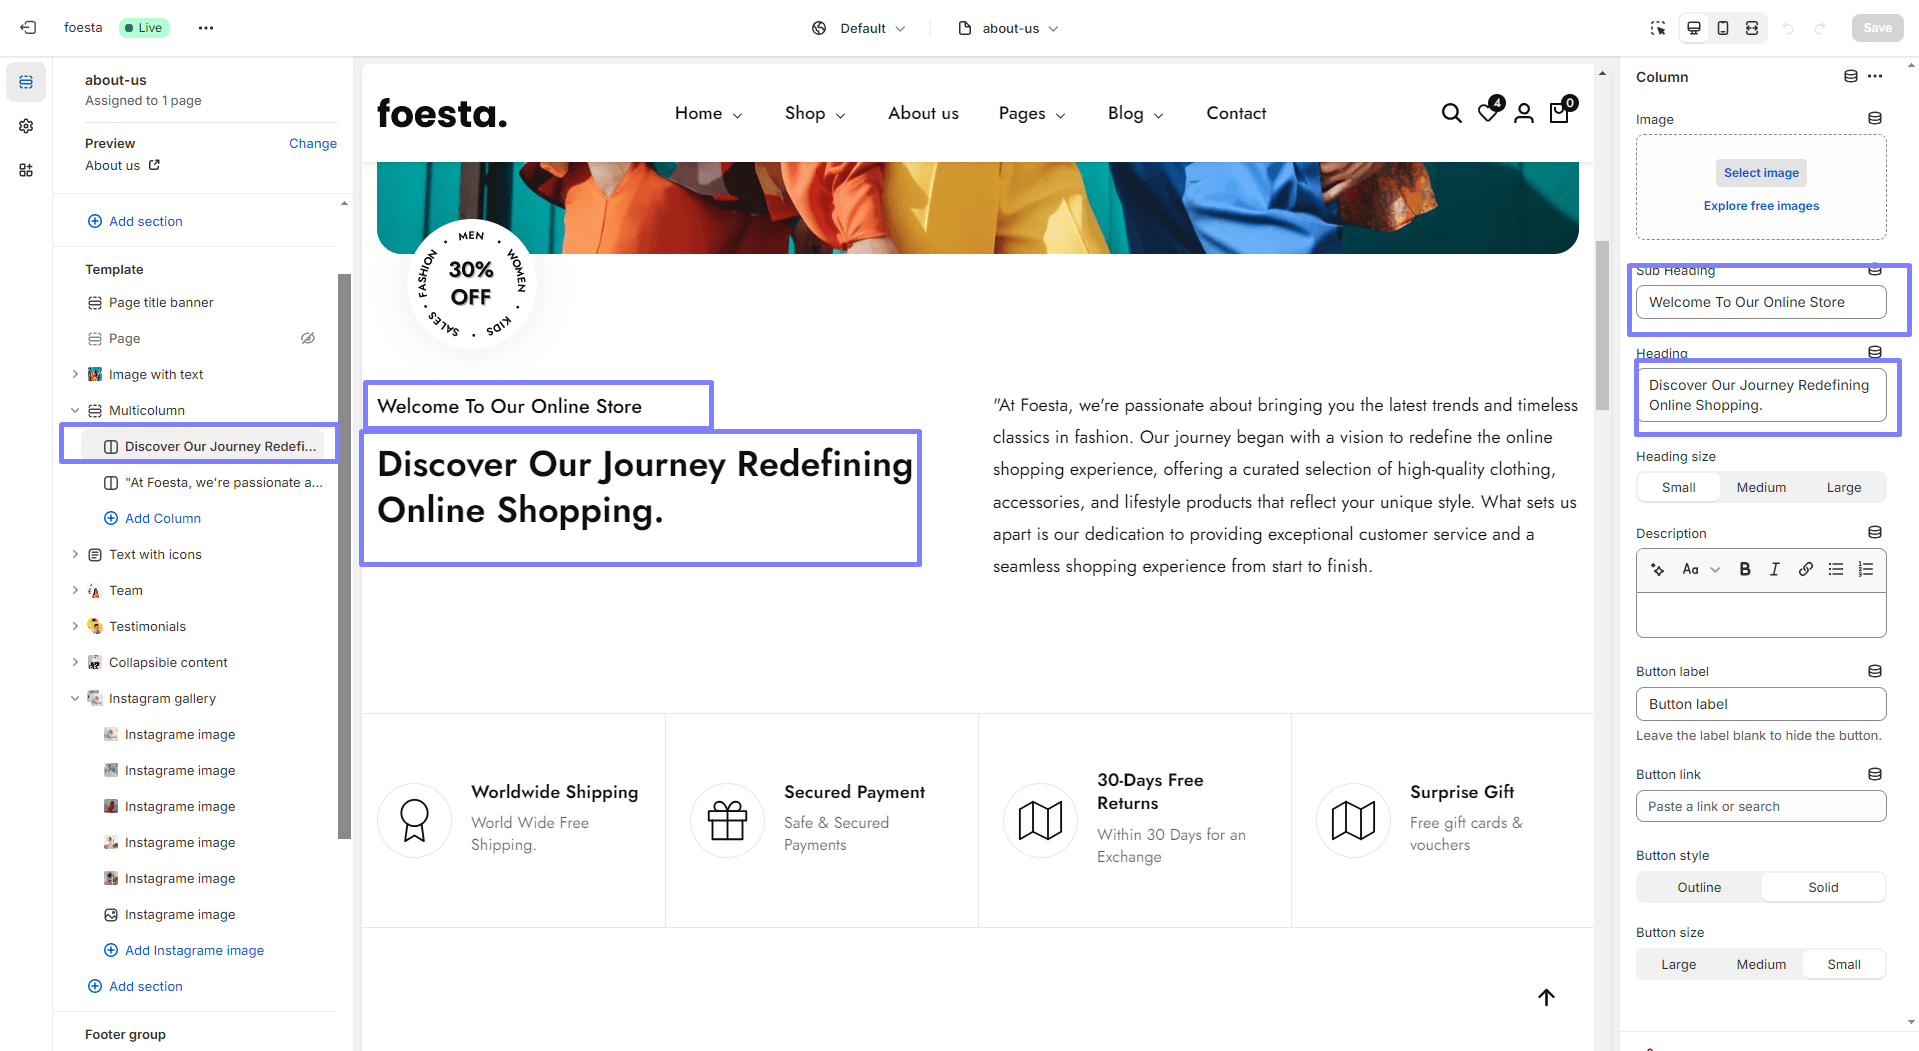Switch to mobile preview icon
Image resolution: width=1919 pixels, height=1051 pixels.
[x=1723, y=28]
